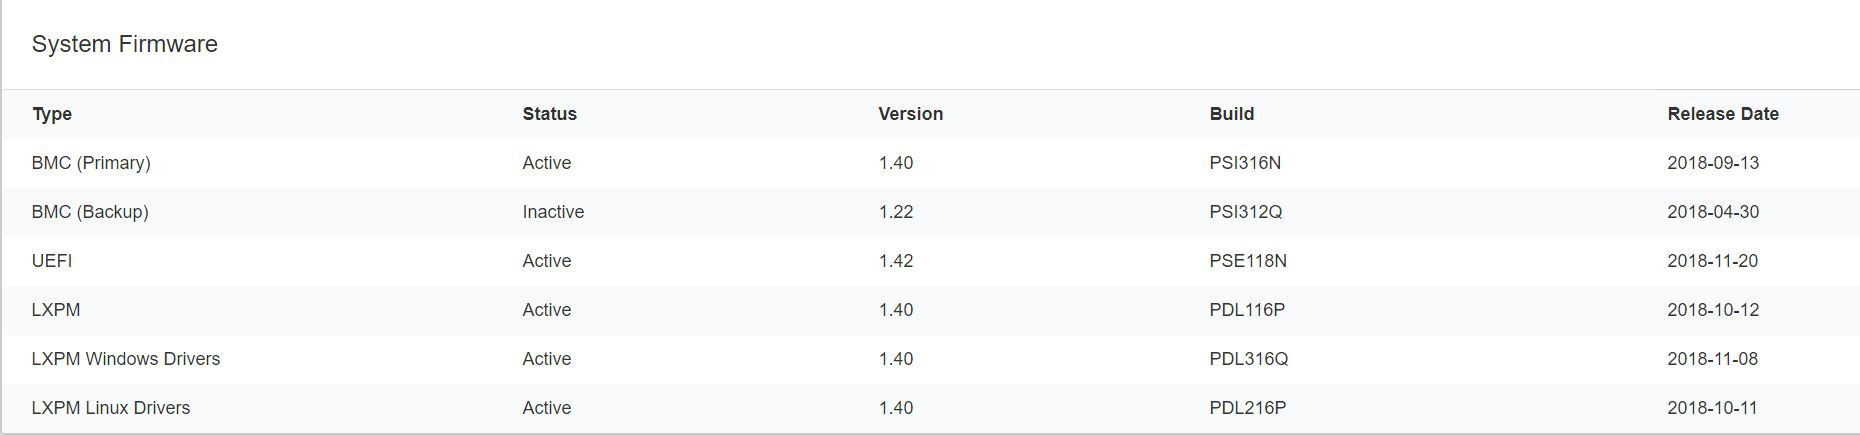Click release date 2018-04-30
The width and height of the screenshot is (1860, 435).
pos(1712,212)
